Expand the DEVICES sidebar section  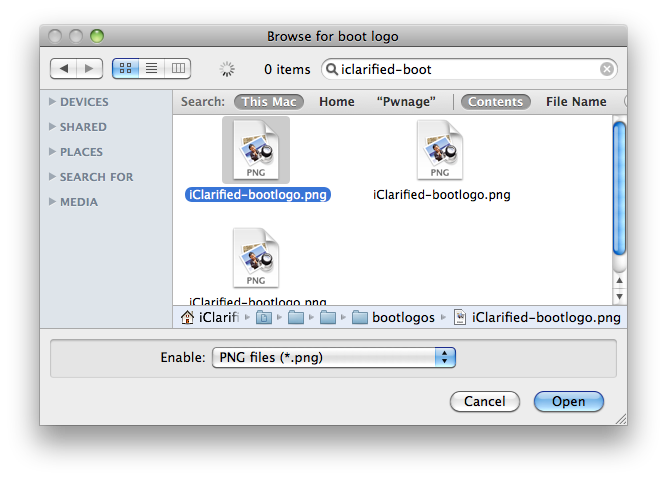[x=52, y=101]
